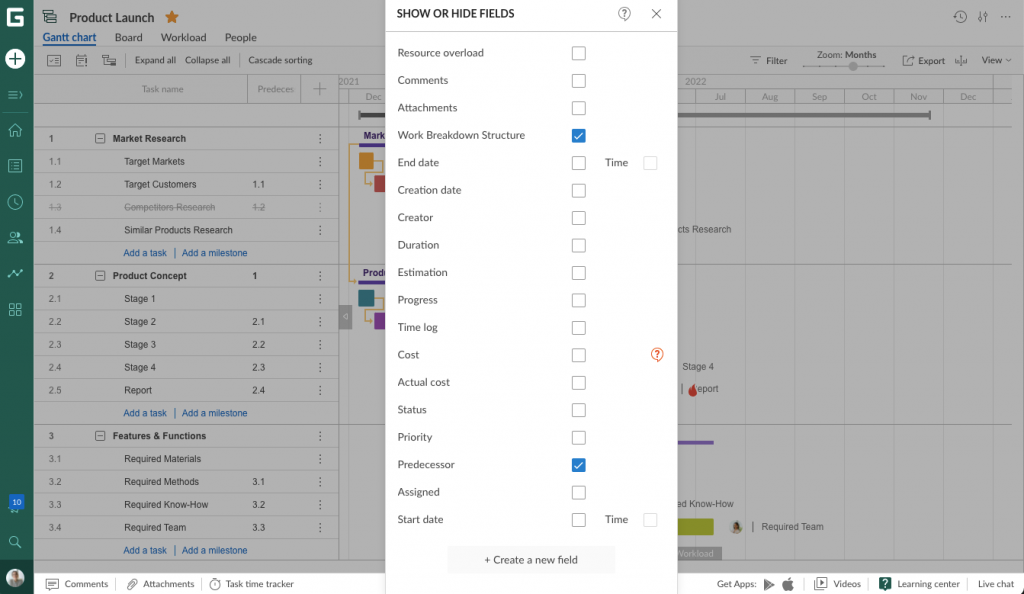Open the Workload tab
Image resolution: width=1024 pixels, height=594 pixels.
click(x=183, y=37)
